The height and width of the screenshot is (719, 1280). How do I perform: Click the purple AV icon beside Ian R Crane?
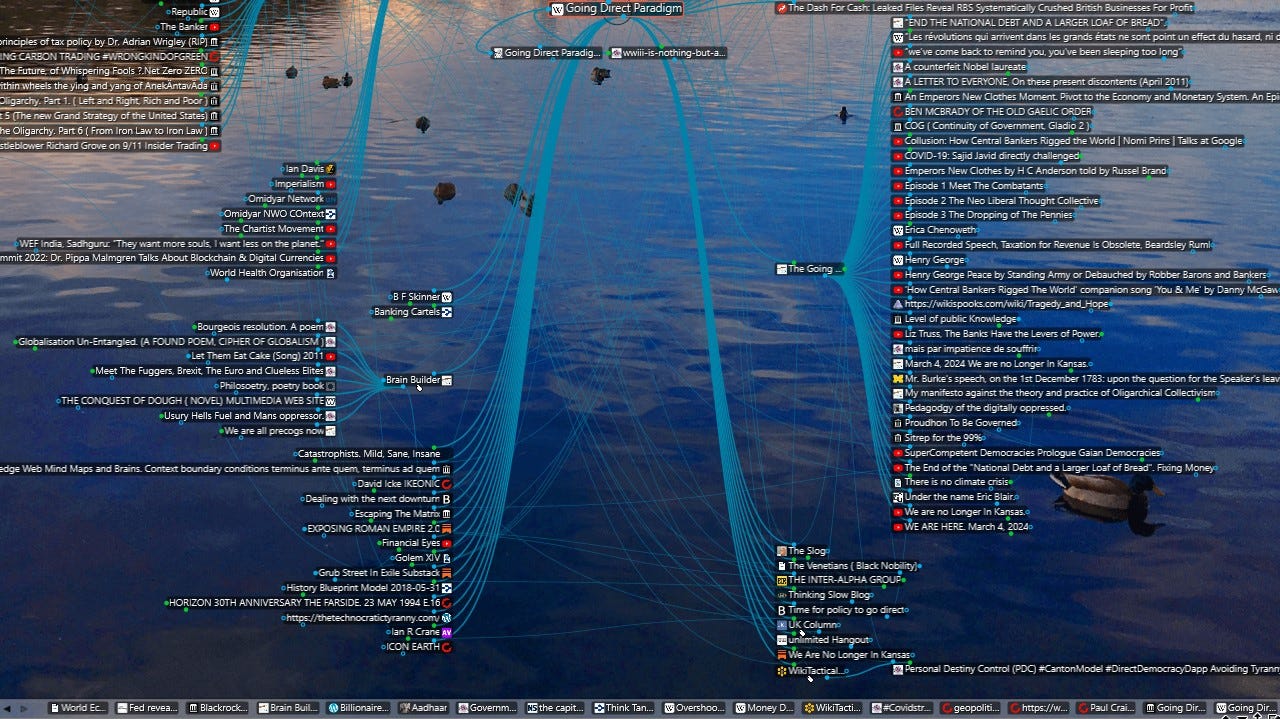[x=447, y=632]
